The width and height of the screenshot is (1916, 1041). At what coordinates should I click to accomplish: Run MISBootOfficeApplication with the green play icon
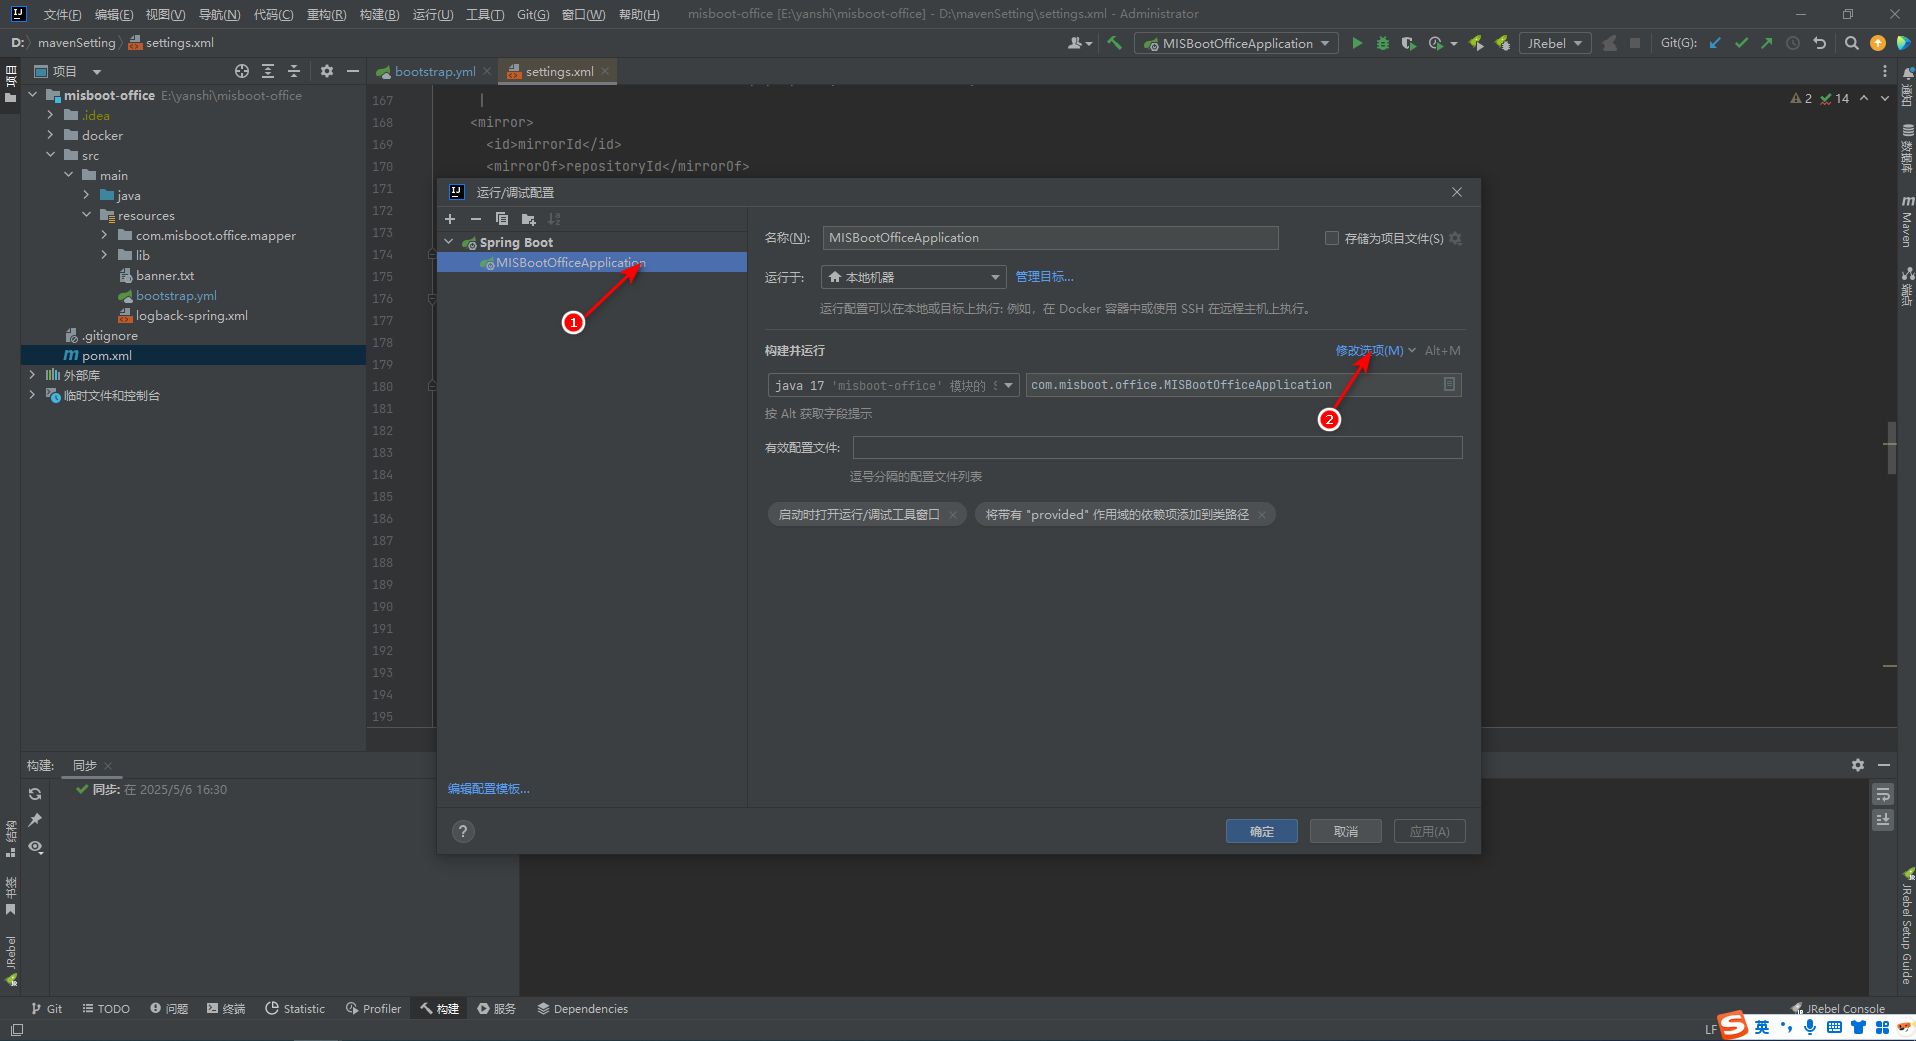pos(1357,43)
